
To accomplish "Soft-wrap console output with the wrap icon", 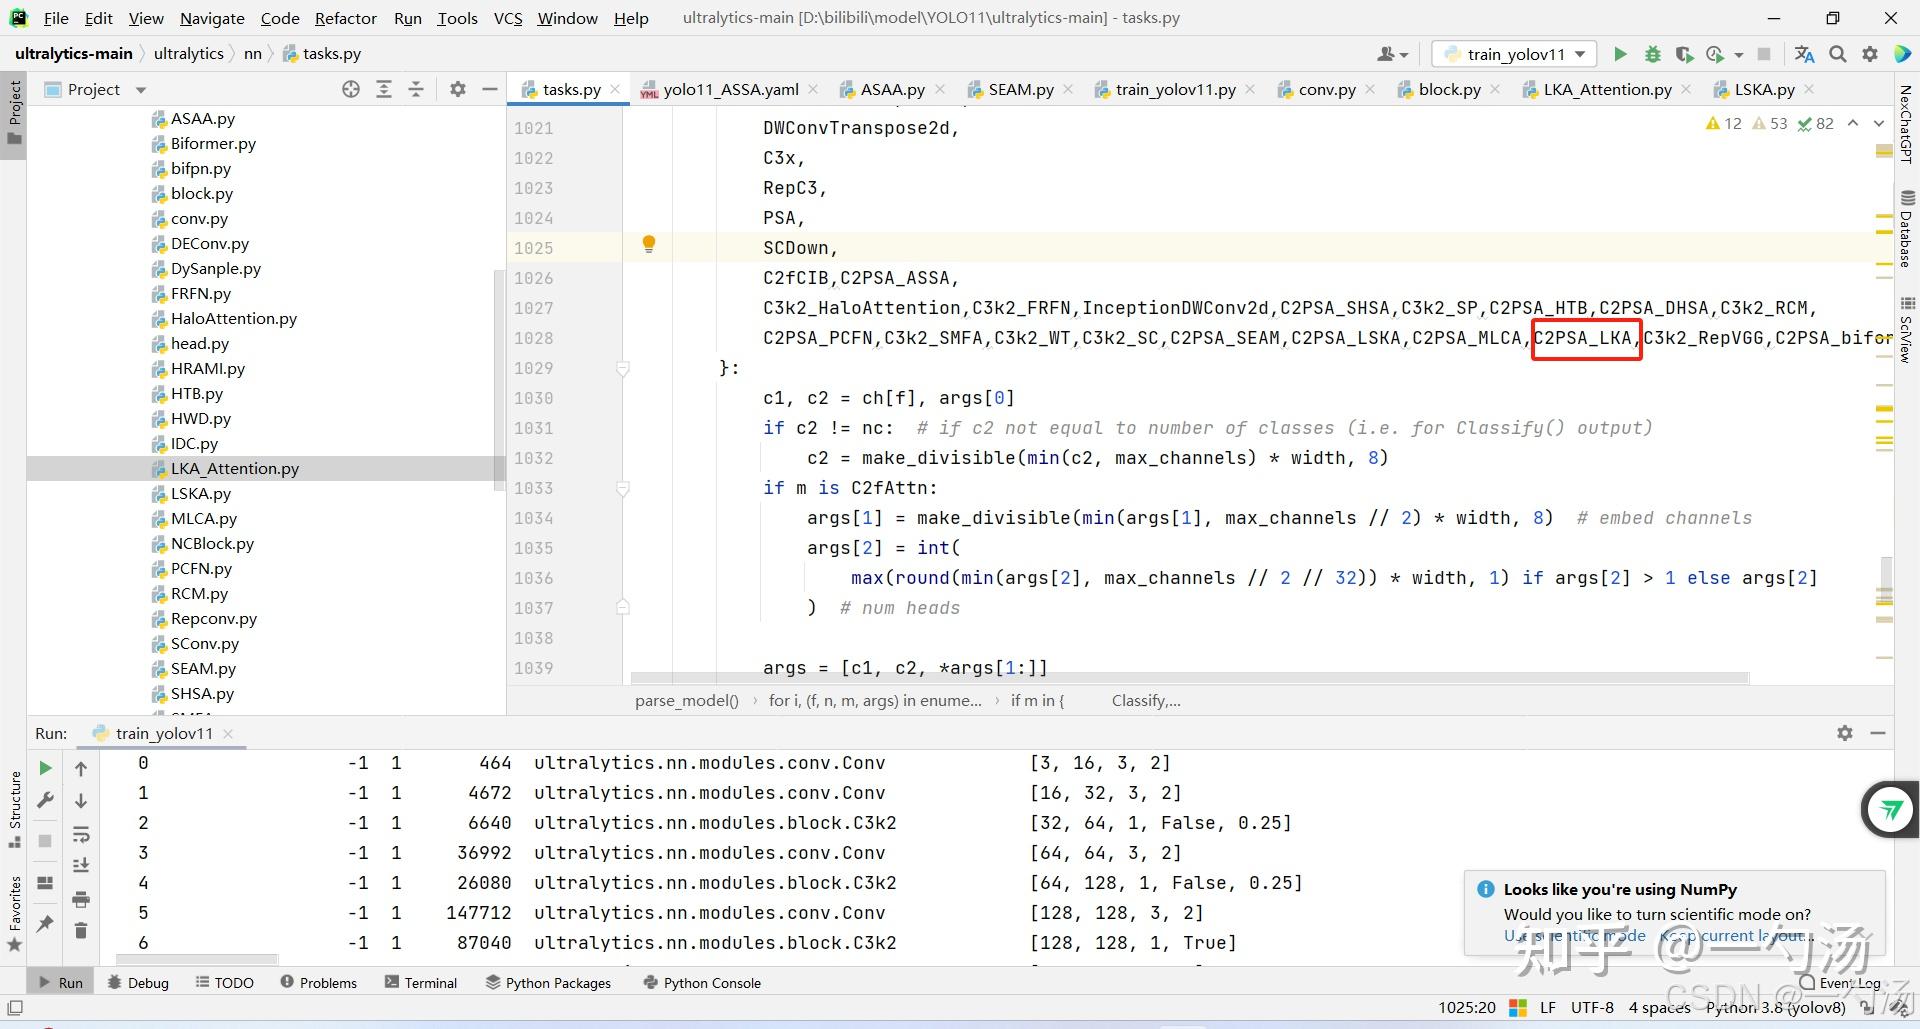I will pos(81,836).
